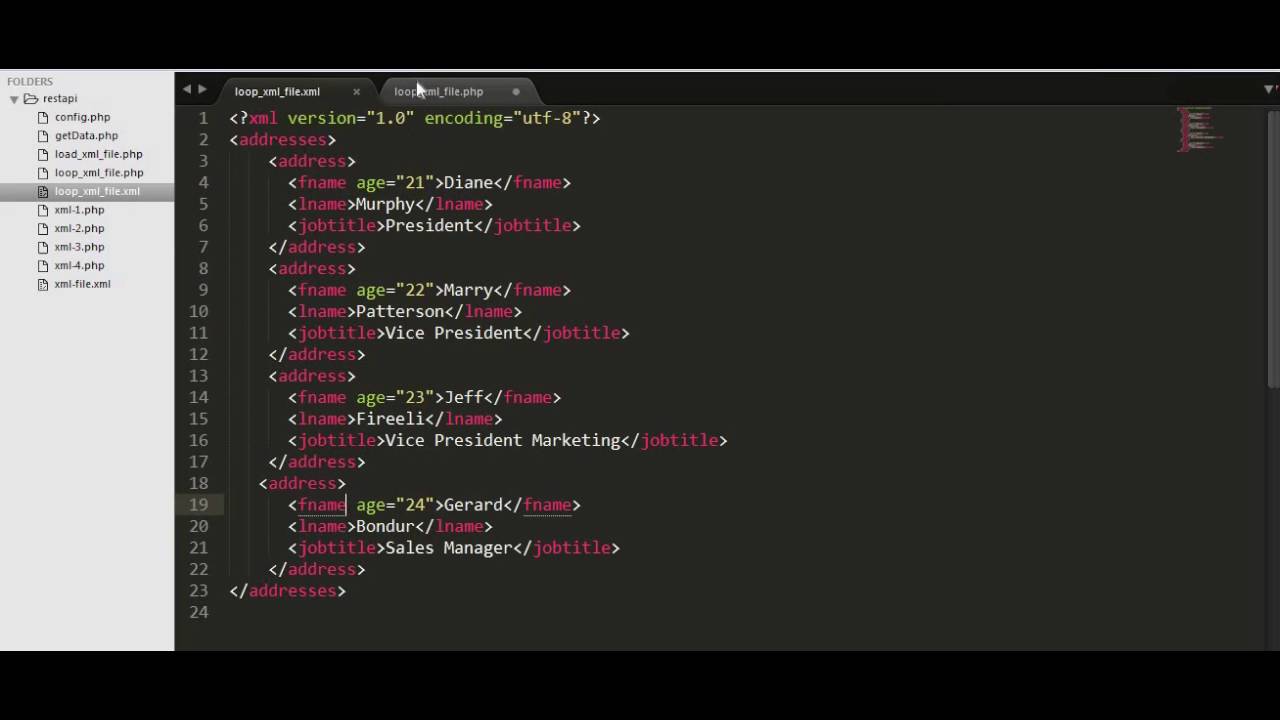
Task: Click age="24" attribute on line 19
Action: (x=395, y=505)
